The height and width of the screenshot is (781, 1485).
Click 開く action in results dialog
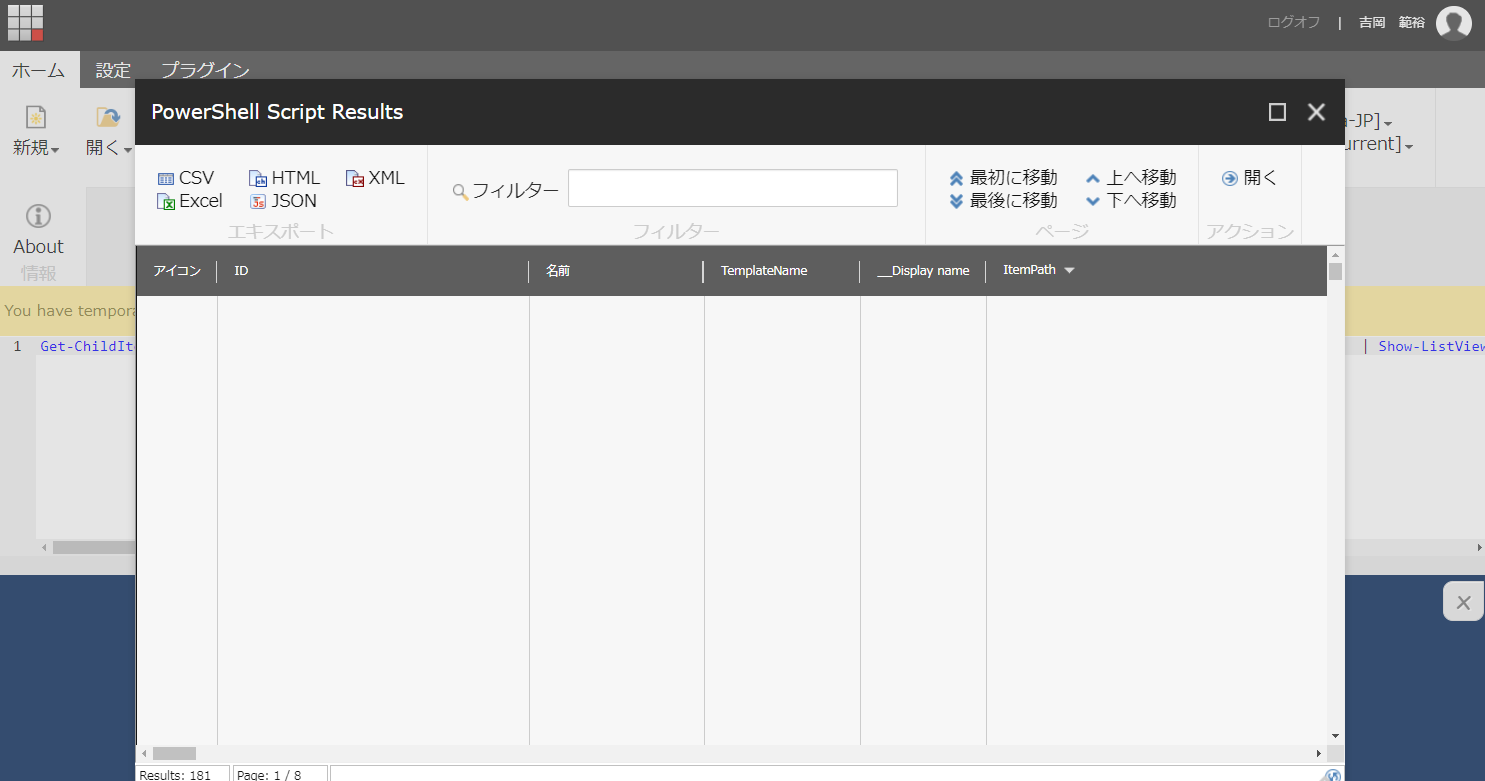[1250, 178]
